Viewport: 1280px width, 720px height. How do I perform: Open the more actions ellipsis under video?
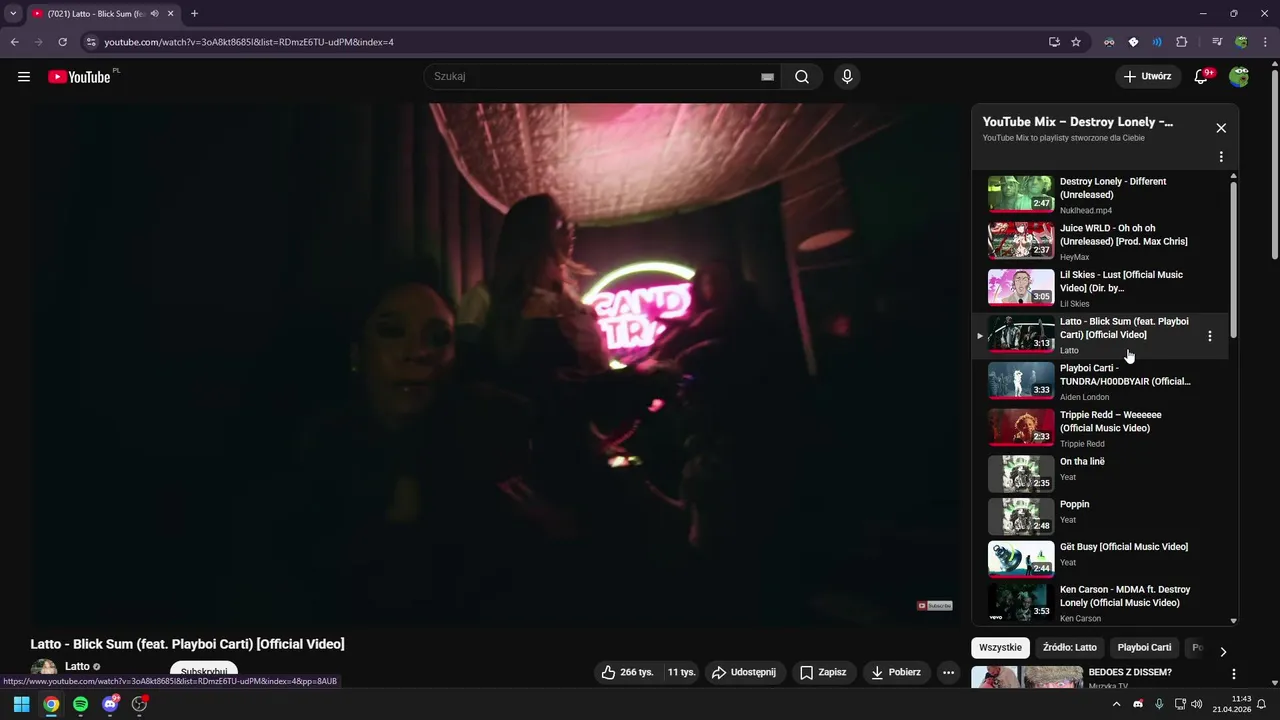tap(948, 672)
